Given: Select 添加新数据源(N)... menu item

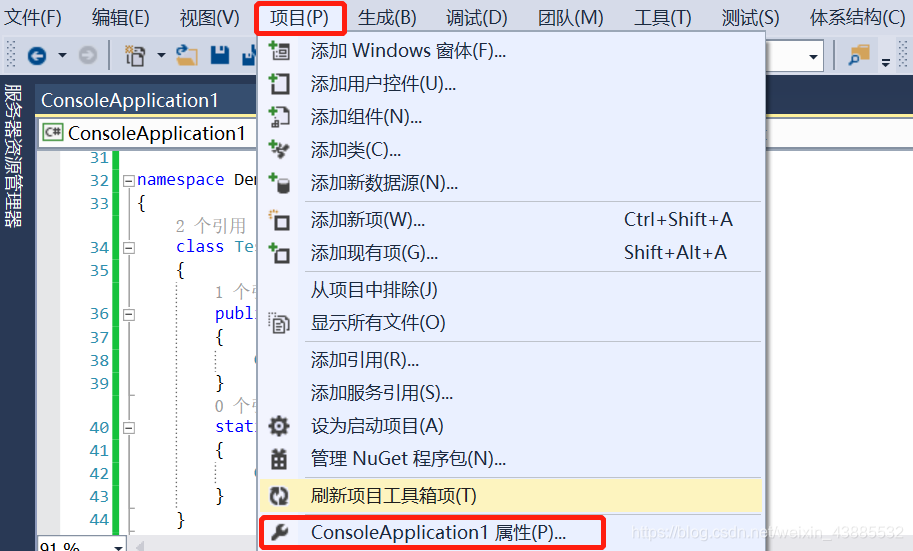Looking at the screenshot, I should point(511,183).
